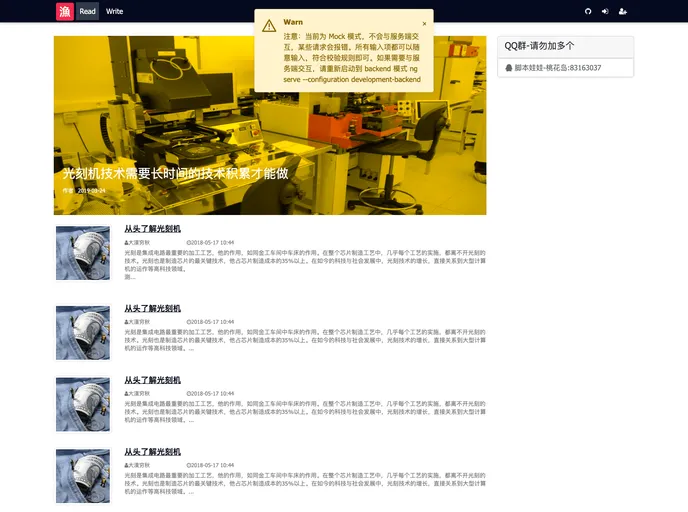The image size is (688, 512).
Task: Click the register user-plus icon
Action: pyautogui.click(x=623, y=11)
